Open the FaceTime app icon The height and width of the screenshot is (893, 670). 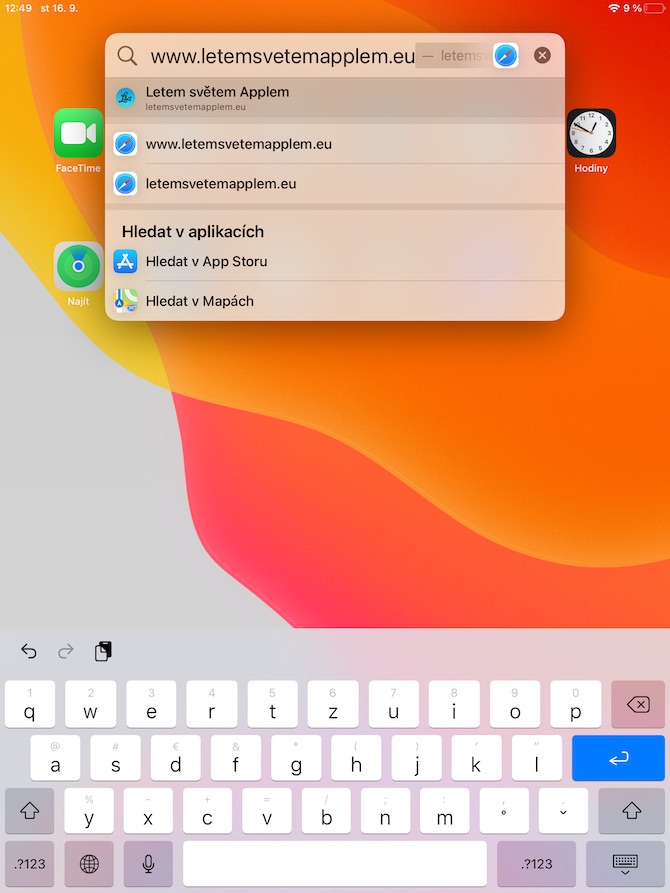pos(78,133)
